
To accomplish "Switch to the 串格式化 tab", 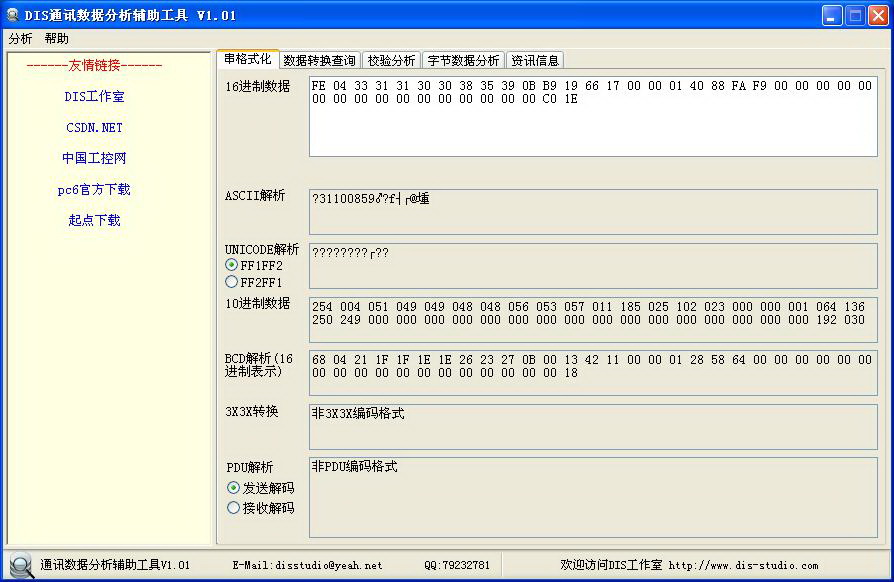I will pos(247,59).
